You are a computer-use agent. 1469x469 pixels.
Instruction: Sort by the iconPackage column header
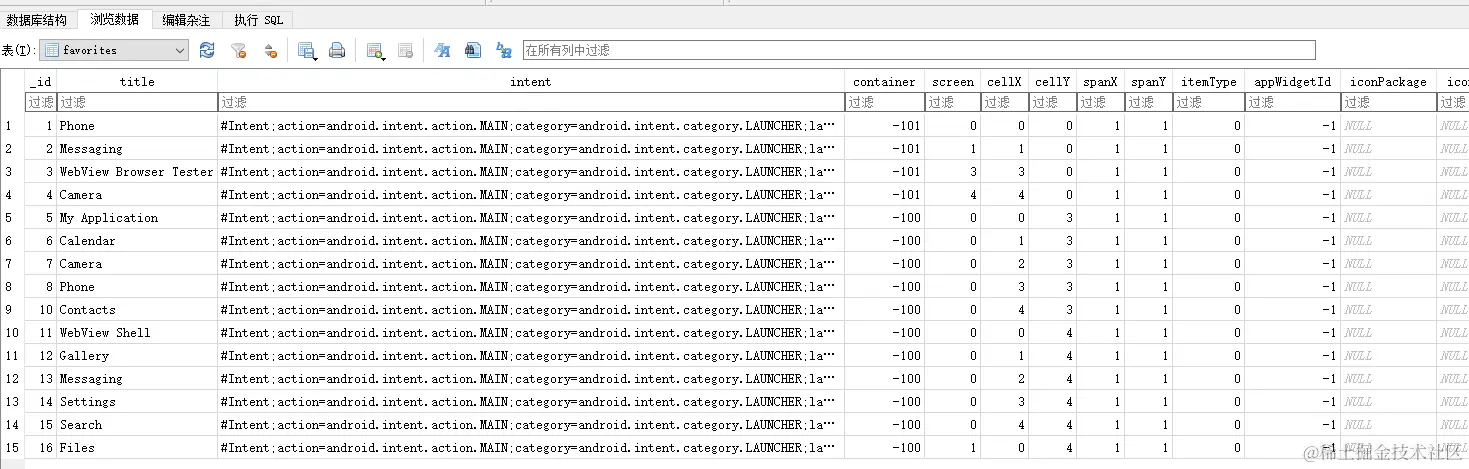[x=1388, y=82]
